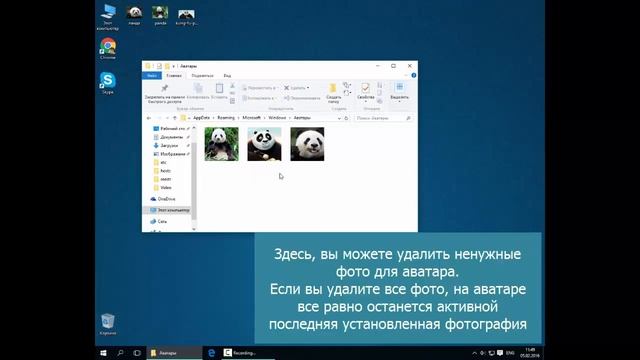Click the New folder icon
This screenshot has width=640, height=360.
coord(333,88)
